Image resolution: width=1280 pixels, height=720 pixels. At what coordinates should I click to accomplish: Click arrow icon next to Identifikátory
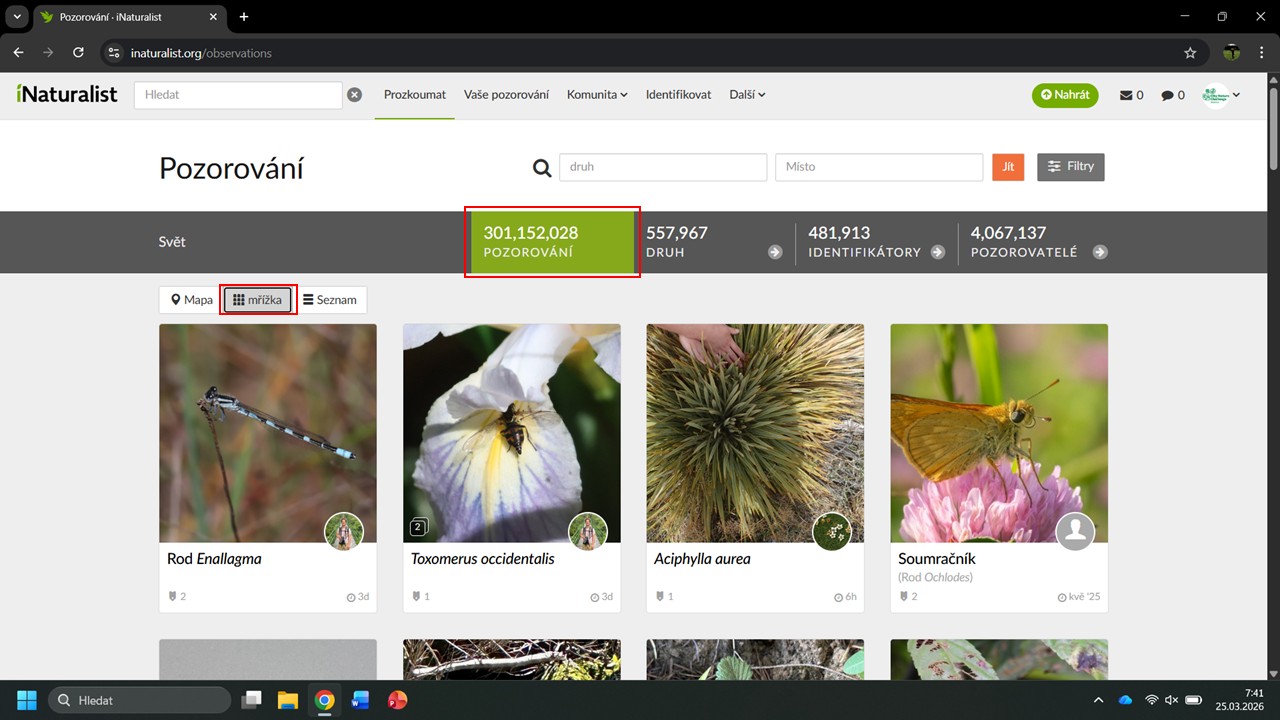[937, 252]
